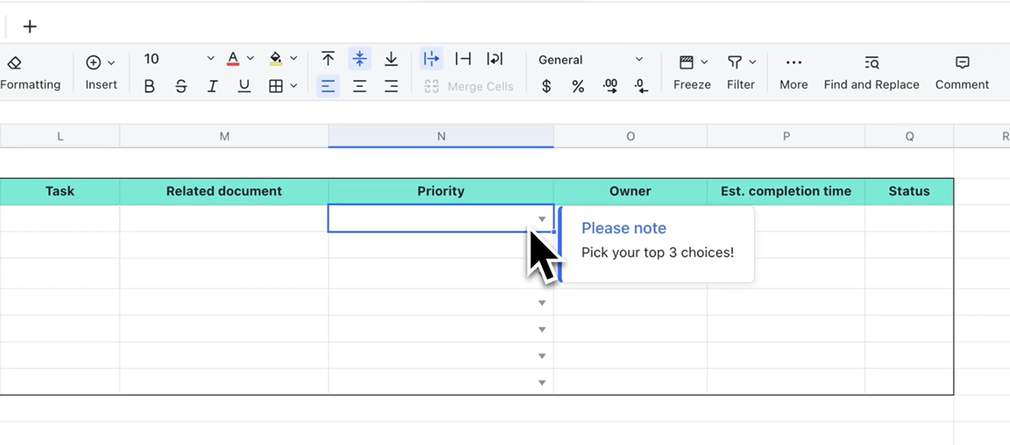
Task: Right align the cell text
Action: 391,87
